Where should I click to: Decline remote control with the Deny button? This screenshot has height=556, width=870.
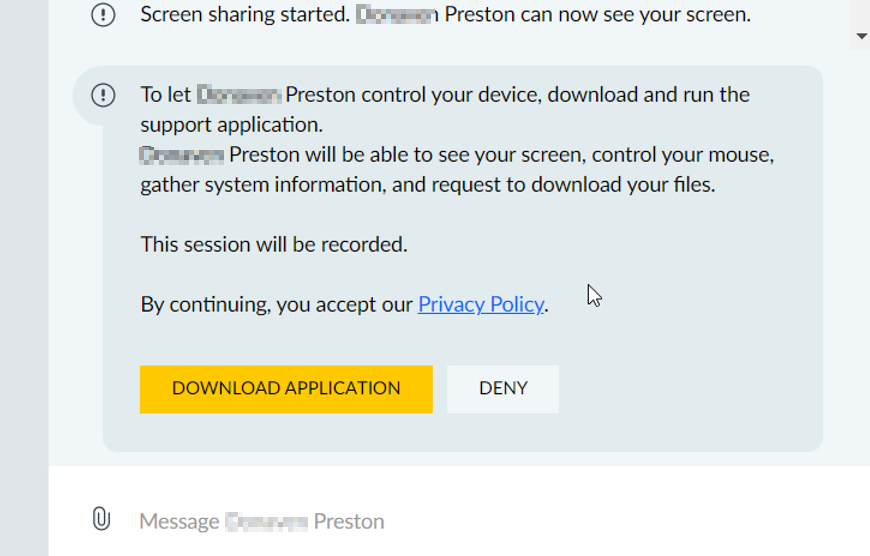(x=503, y=389)
